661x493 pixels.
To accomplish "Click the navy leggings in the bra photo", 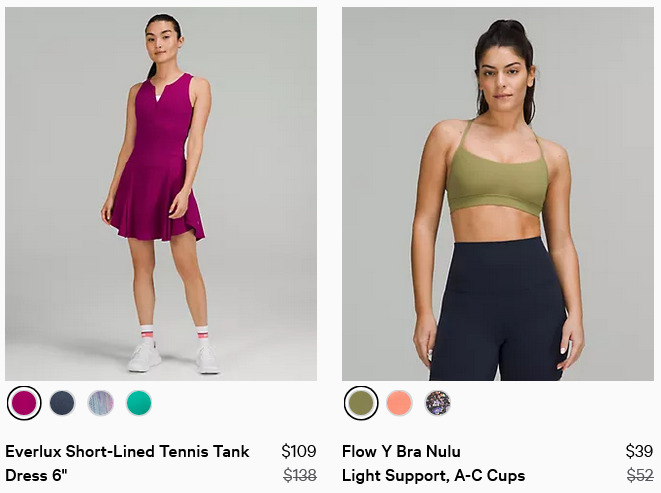I will click(497, 310).
